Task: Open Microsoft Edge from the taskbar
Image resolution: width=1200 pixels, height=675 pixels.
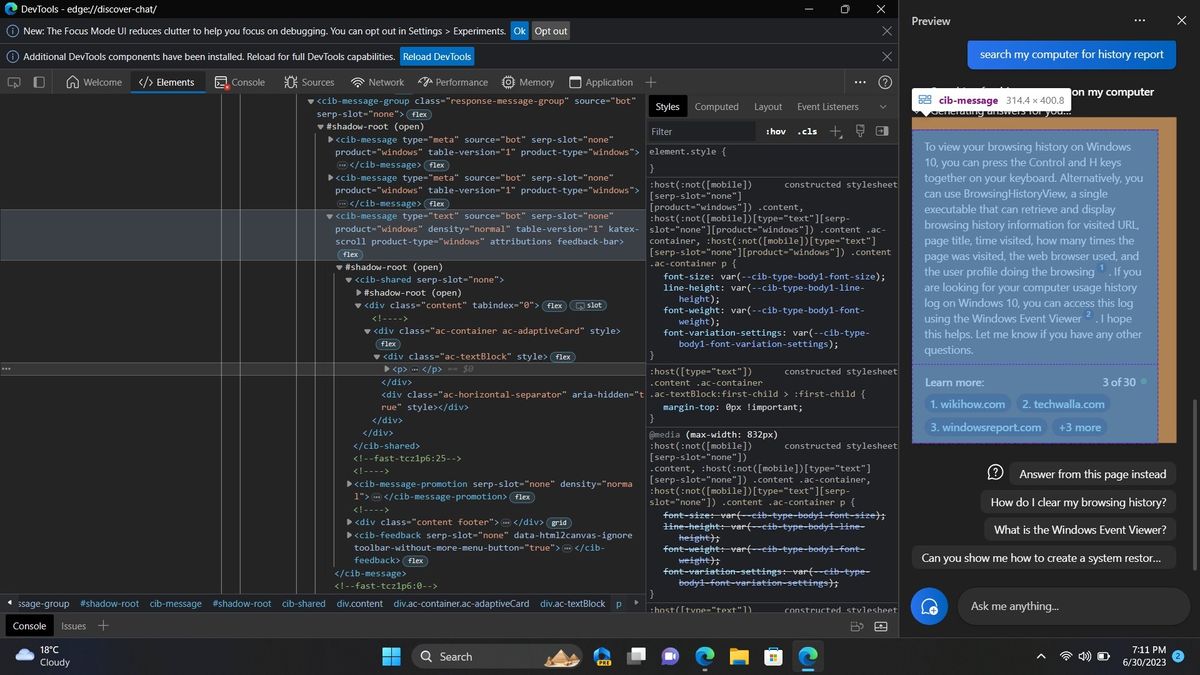Action: click(704, 656)
